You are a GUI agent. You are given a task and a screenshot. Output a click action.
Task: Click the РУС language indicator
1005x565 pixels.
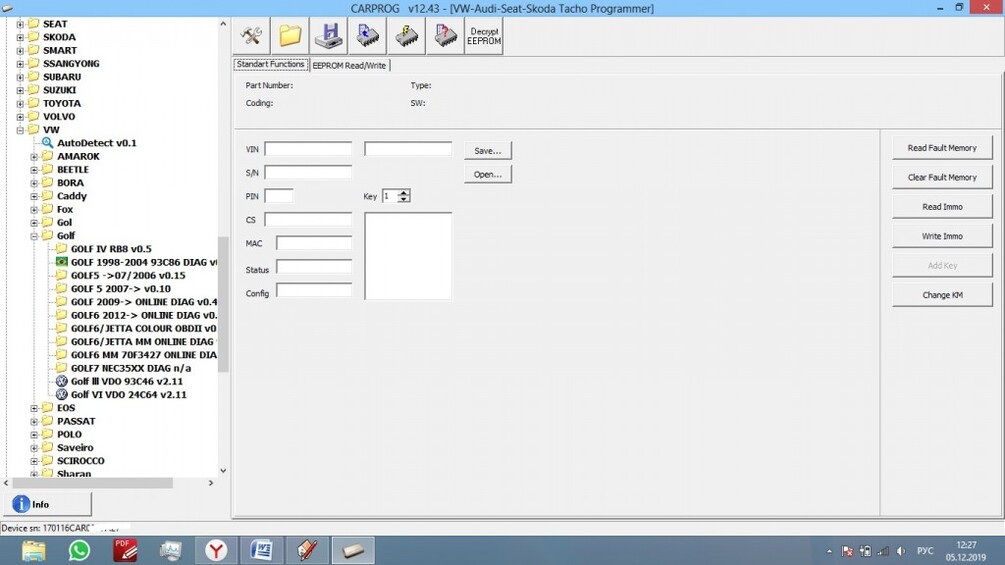pos(925,551)
